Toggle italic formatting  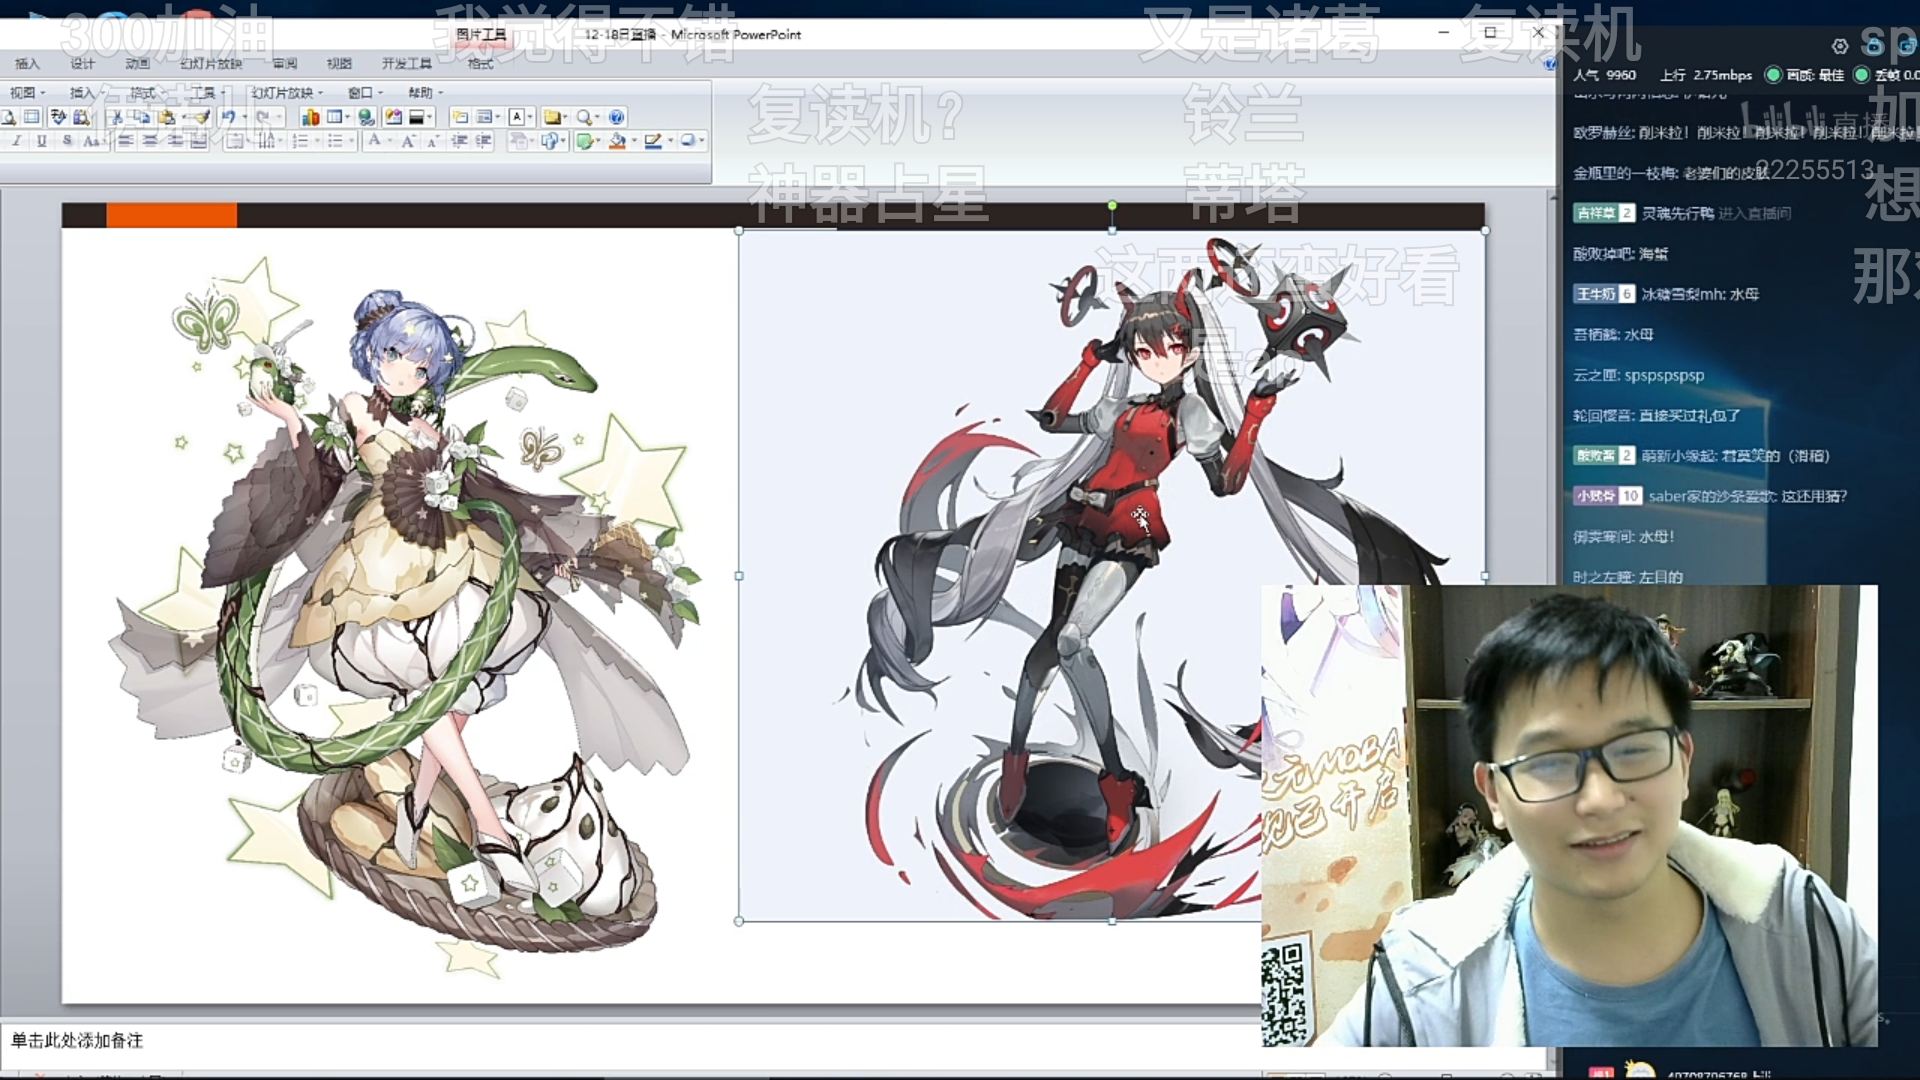coord(17,141)
